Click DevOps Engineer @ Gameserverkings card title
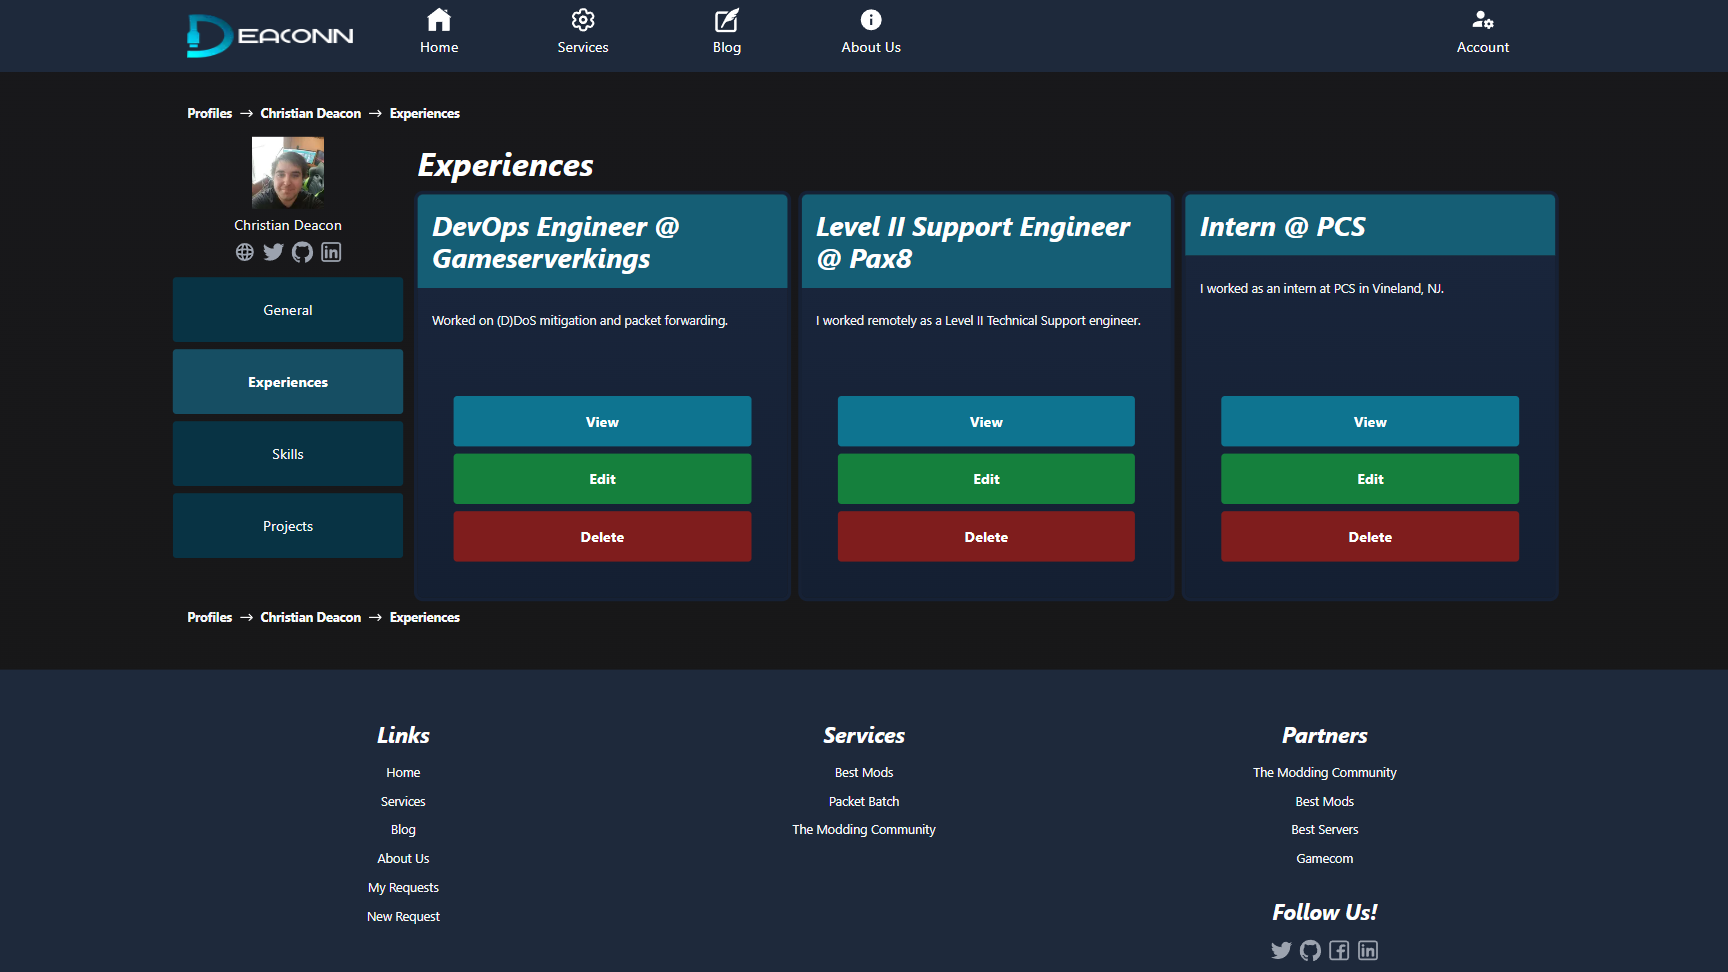This screenshot has width=1728, height=972. (556, 242)
